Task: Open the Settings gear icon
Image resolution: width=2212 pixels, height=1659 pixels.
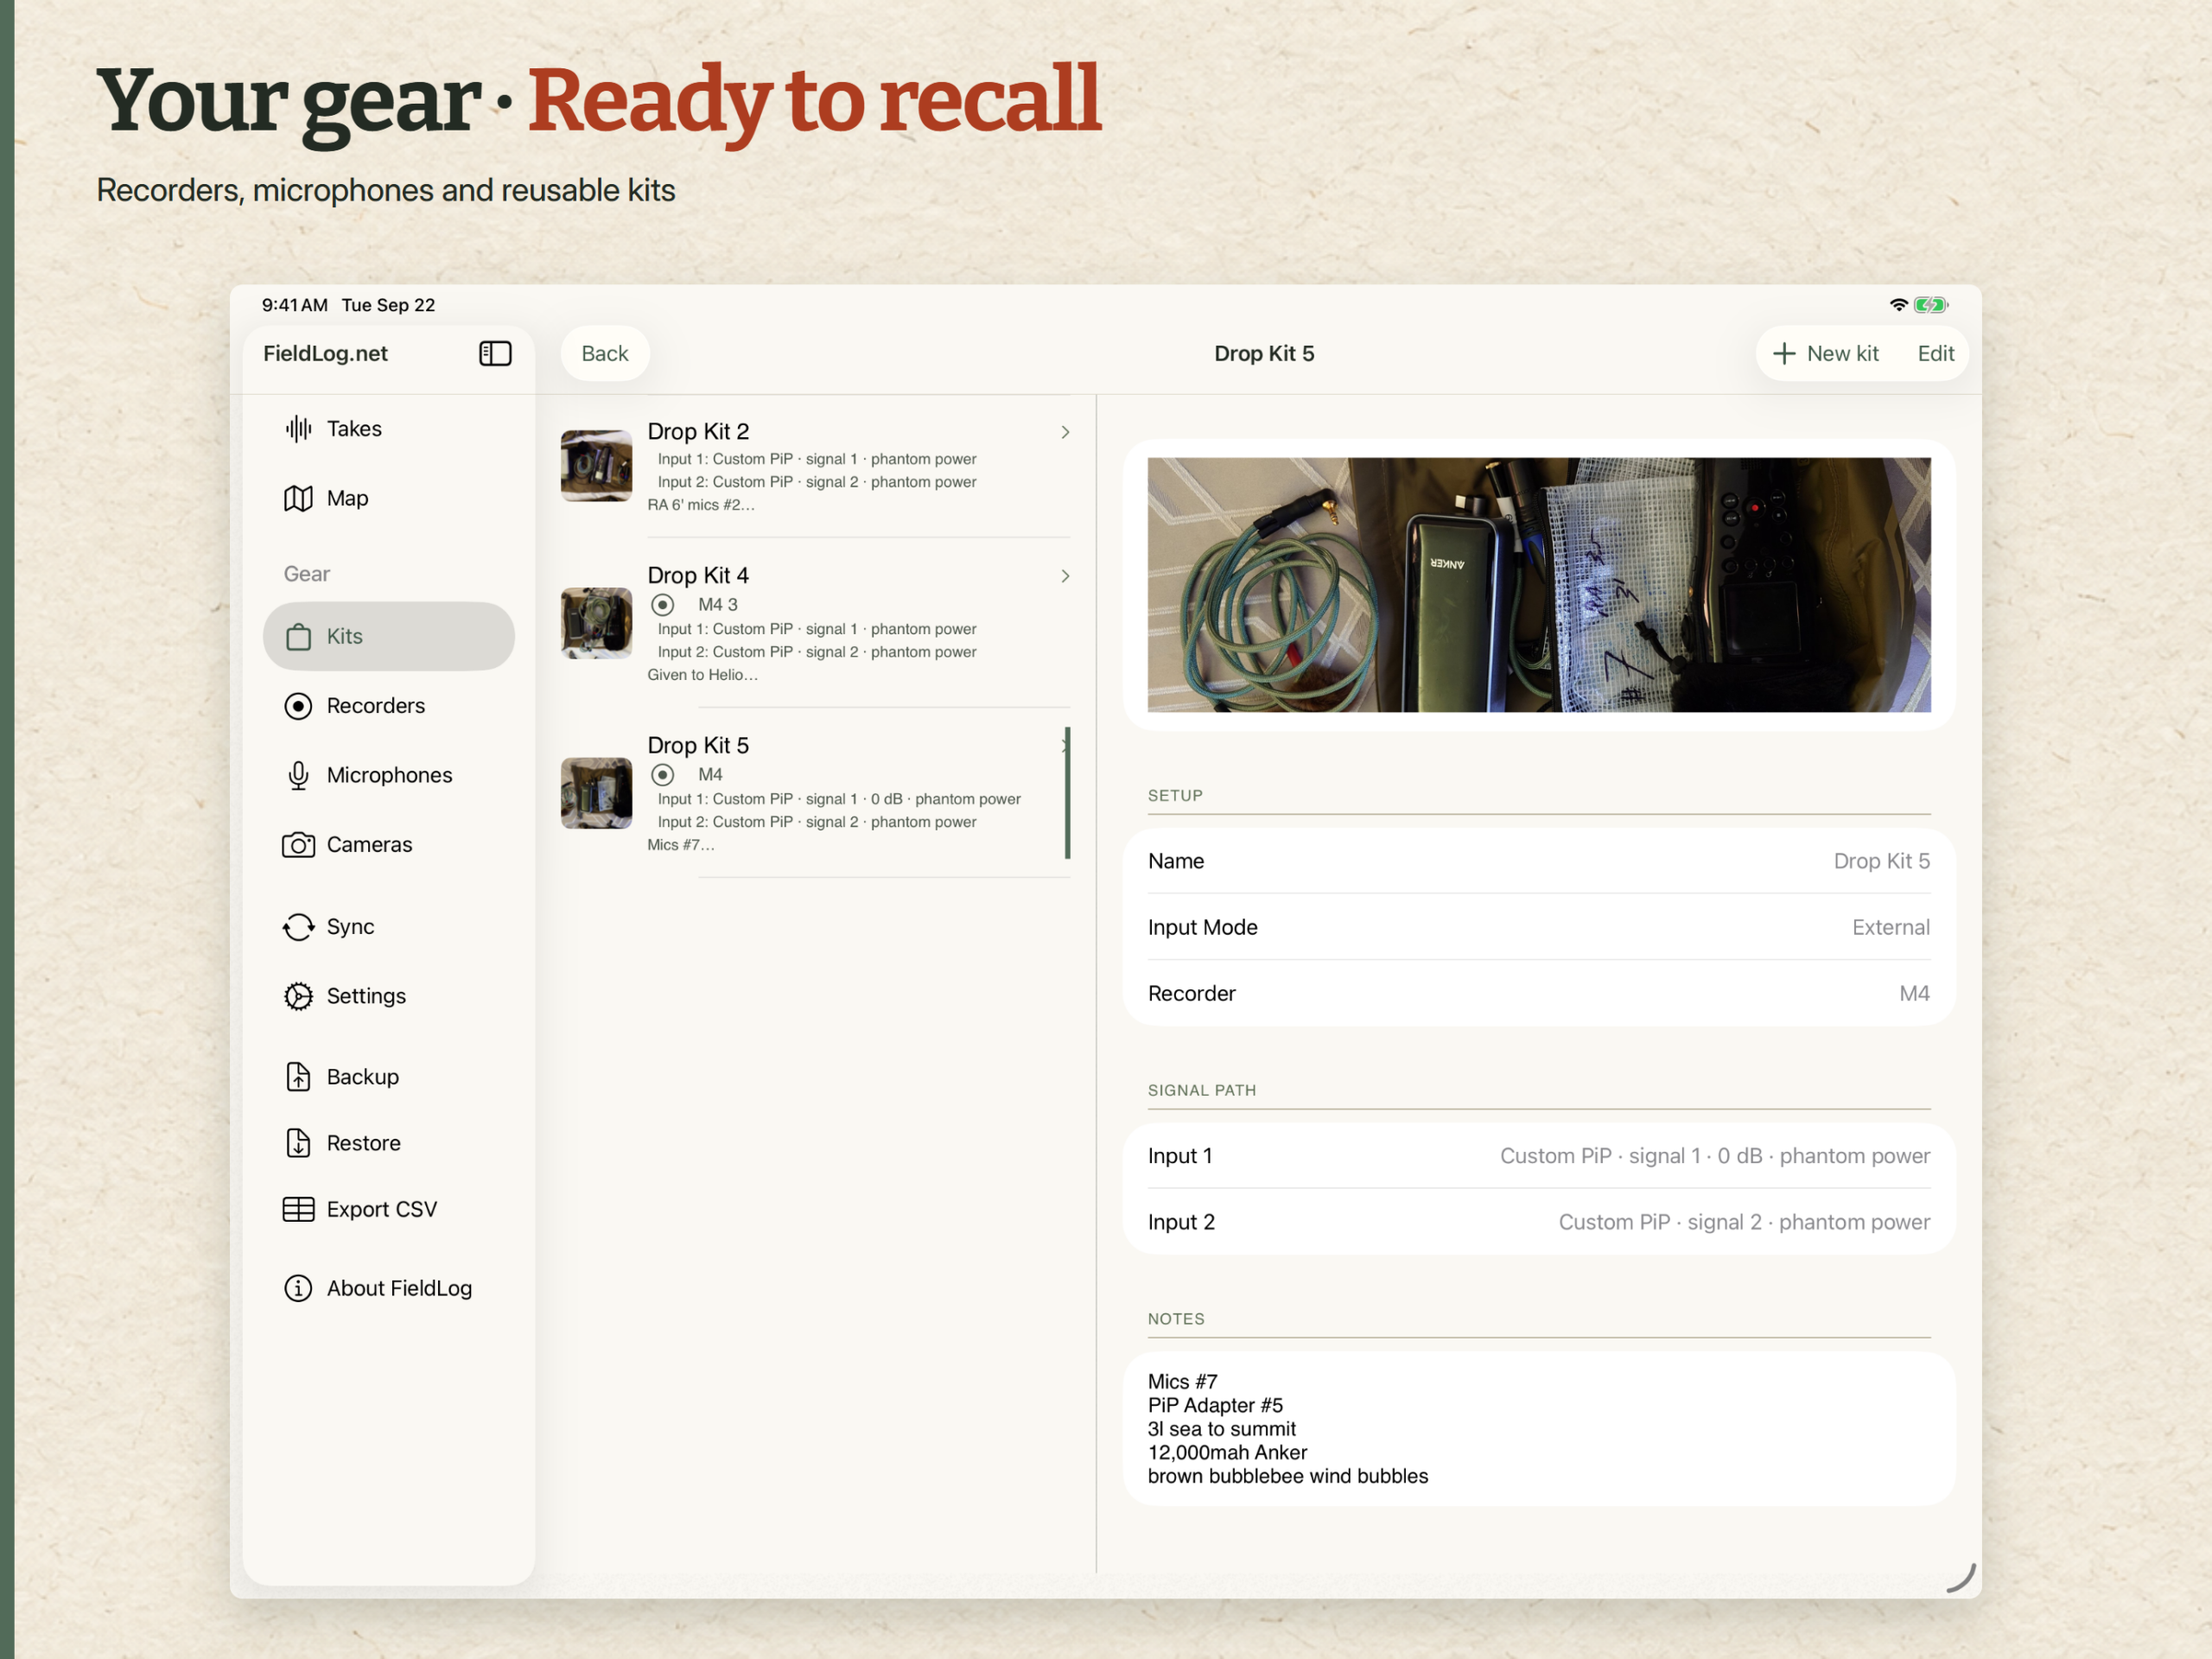Action: (x=298, y=996)
